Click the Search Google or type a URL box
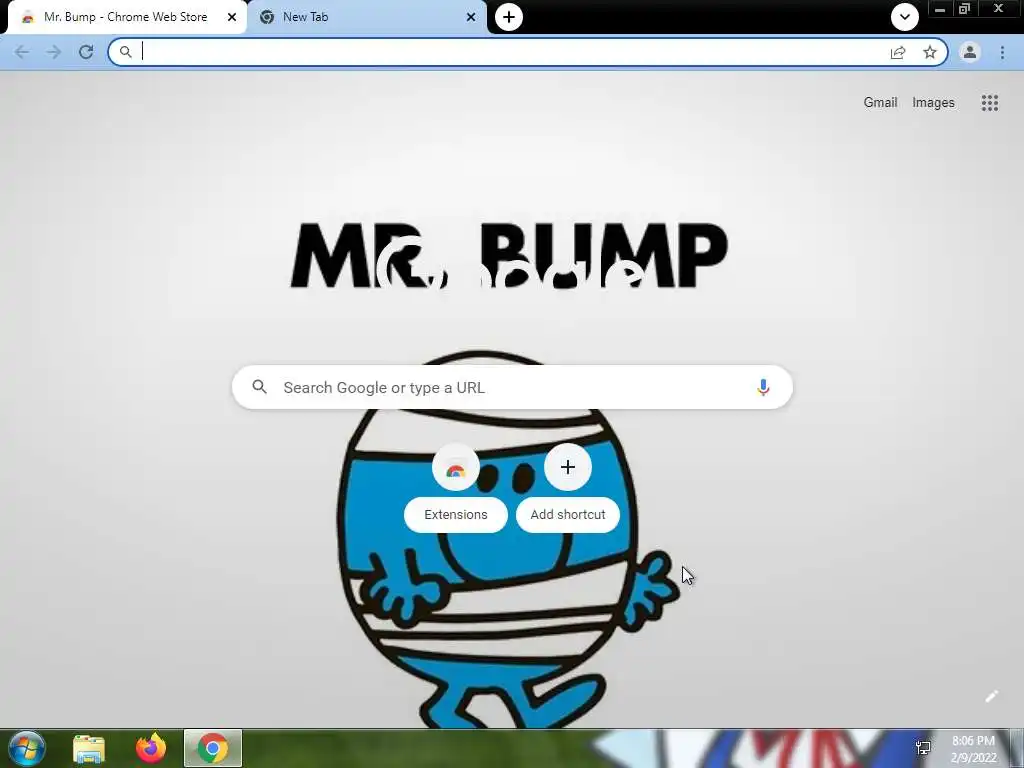This screenshot has height=768, width=1024. point(512,387)
